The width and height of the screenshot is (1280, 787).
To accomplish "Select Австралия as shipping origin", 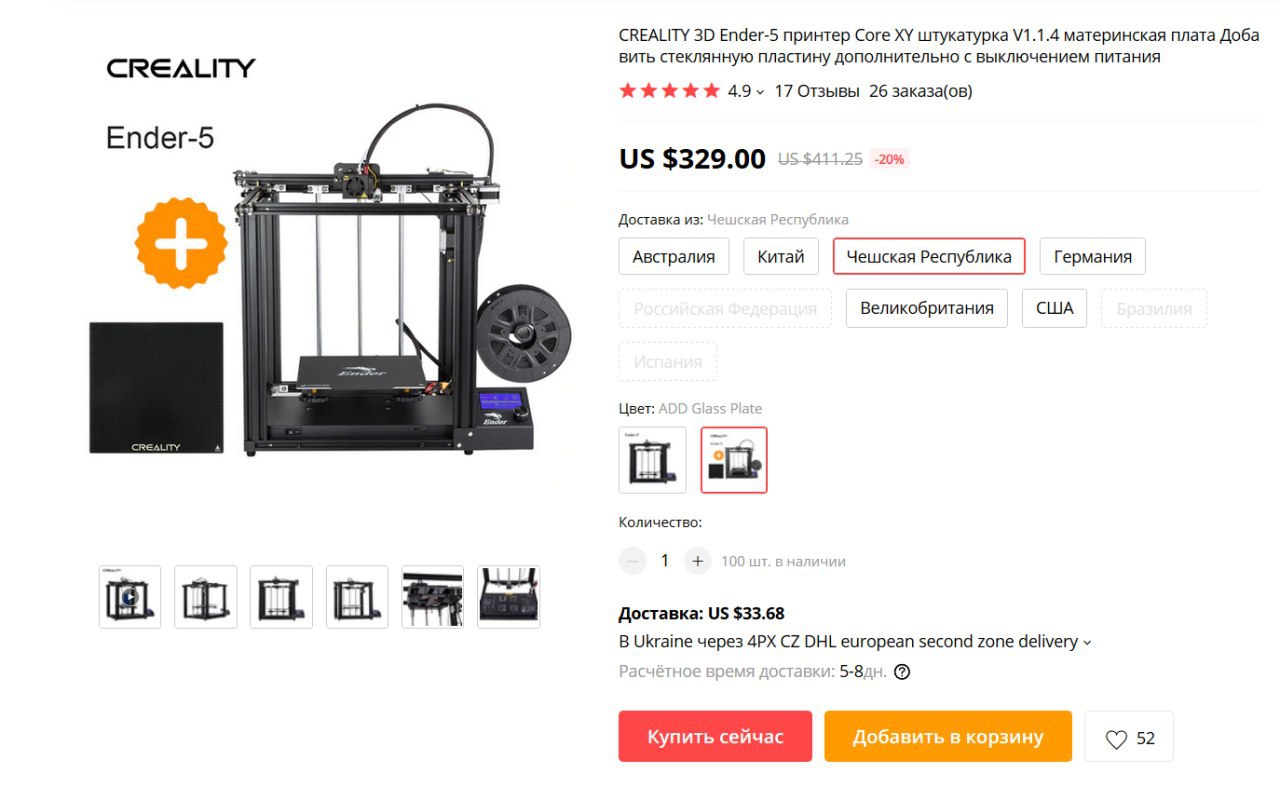I will 674,256.
